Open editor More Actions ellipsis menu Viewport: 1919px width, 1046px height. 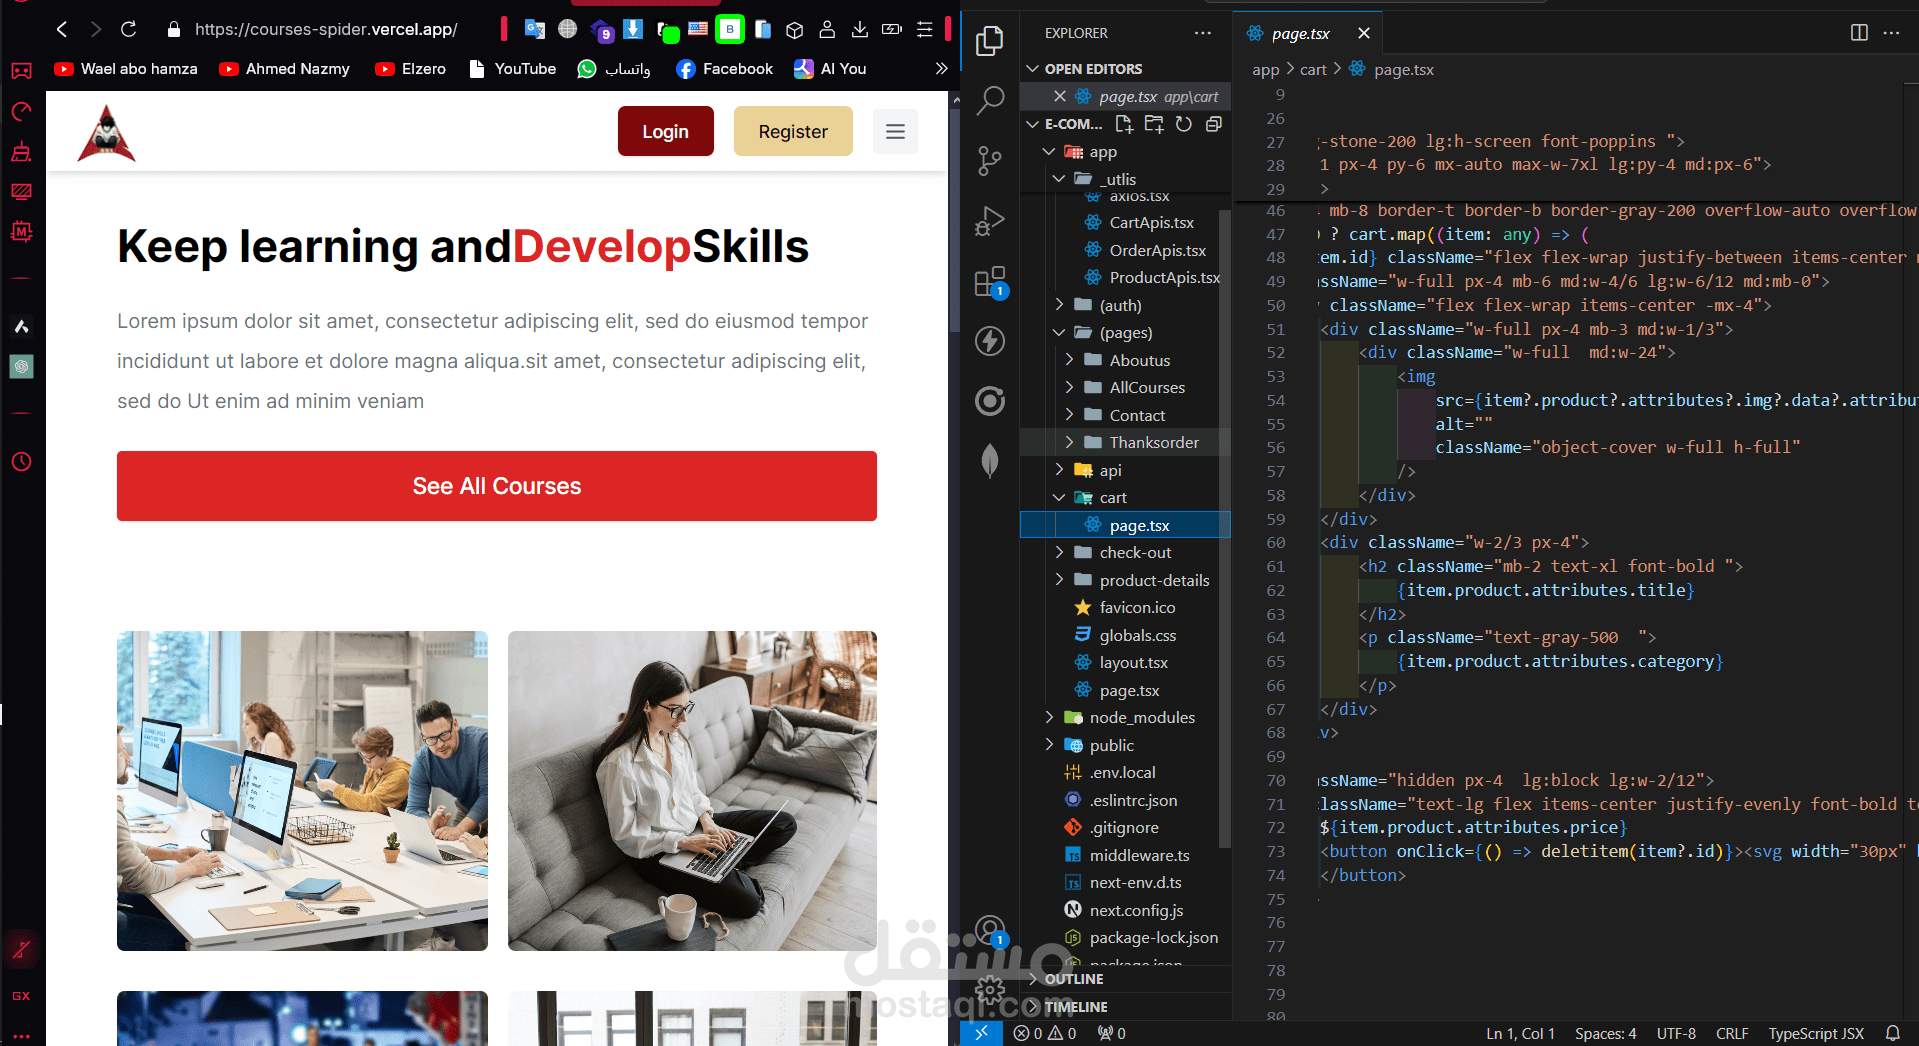[1891, 33]
